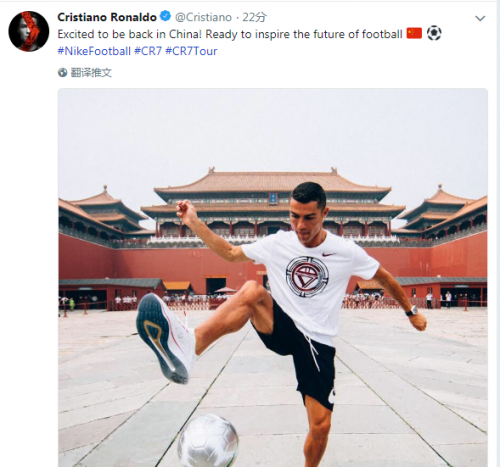Open the #NikeFootball hashtag
This screenshot has height=467, width=500.
point(94,51)
